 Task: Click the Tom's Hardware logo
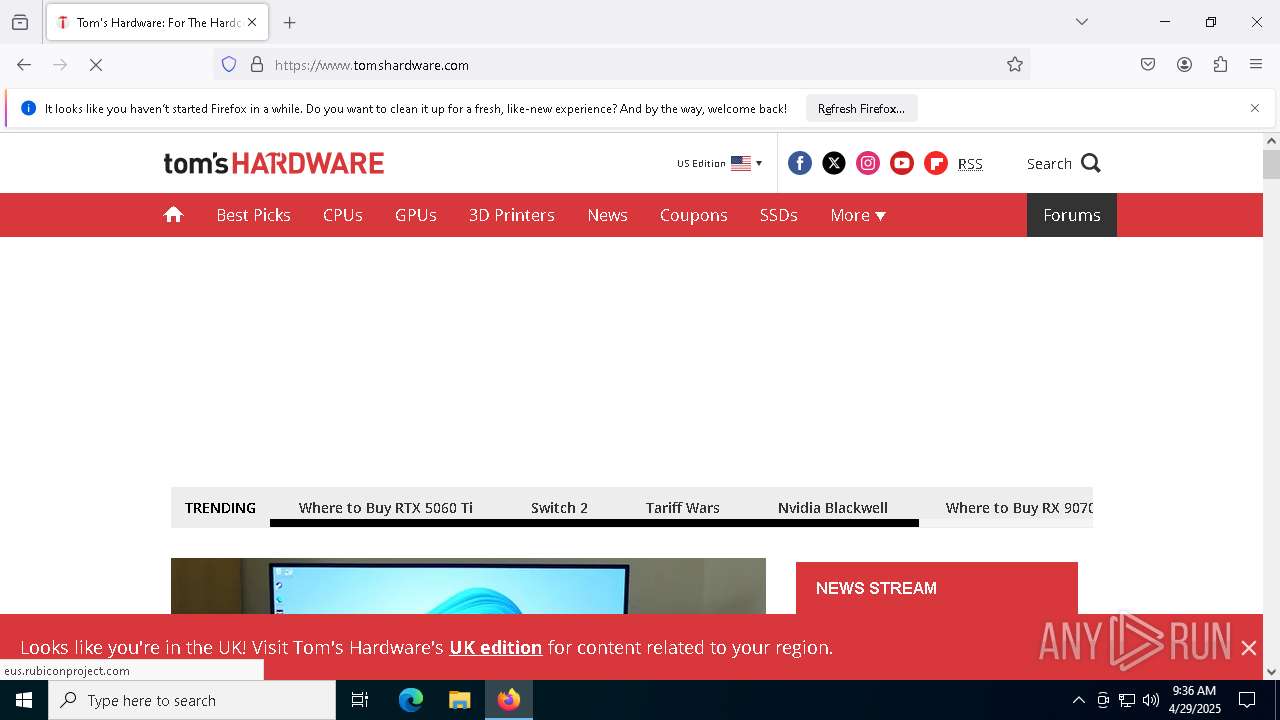[274, 163]
